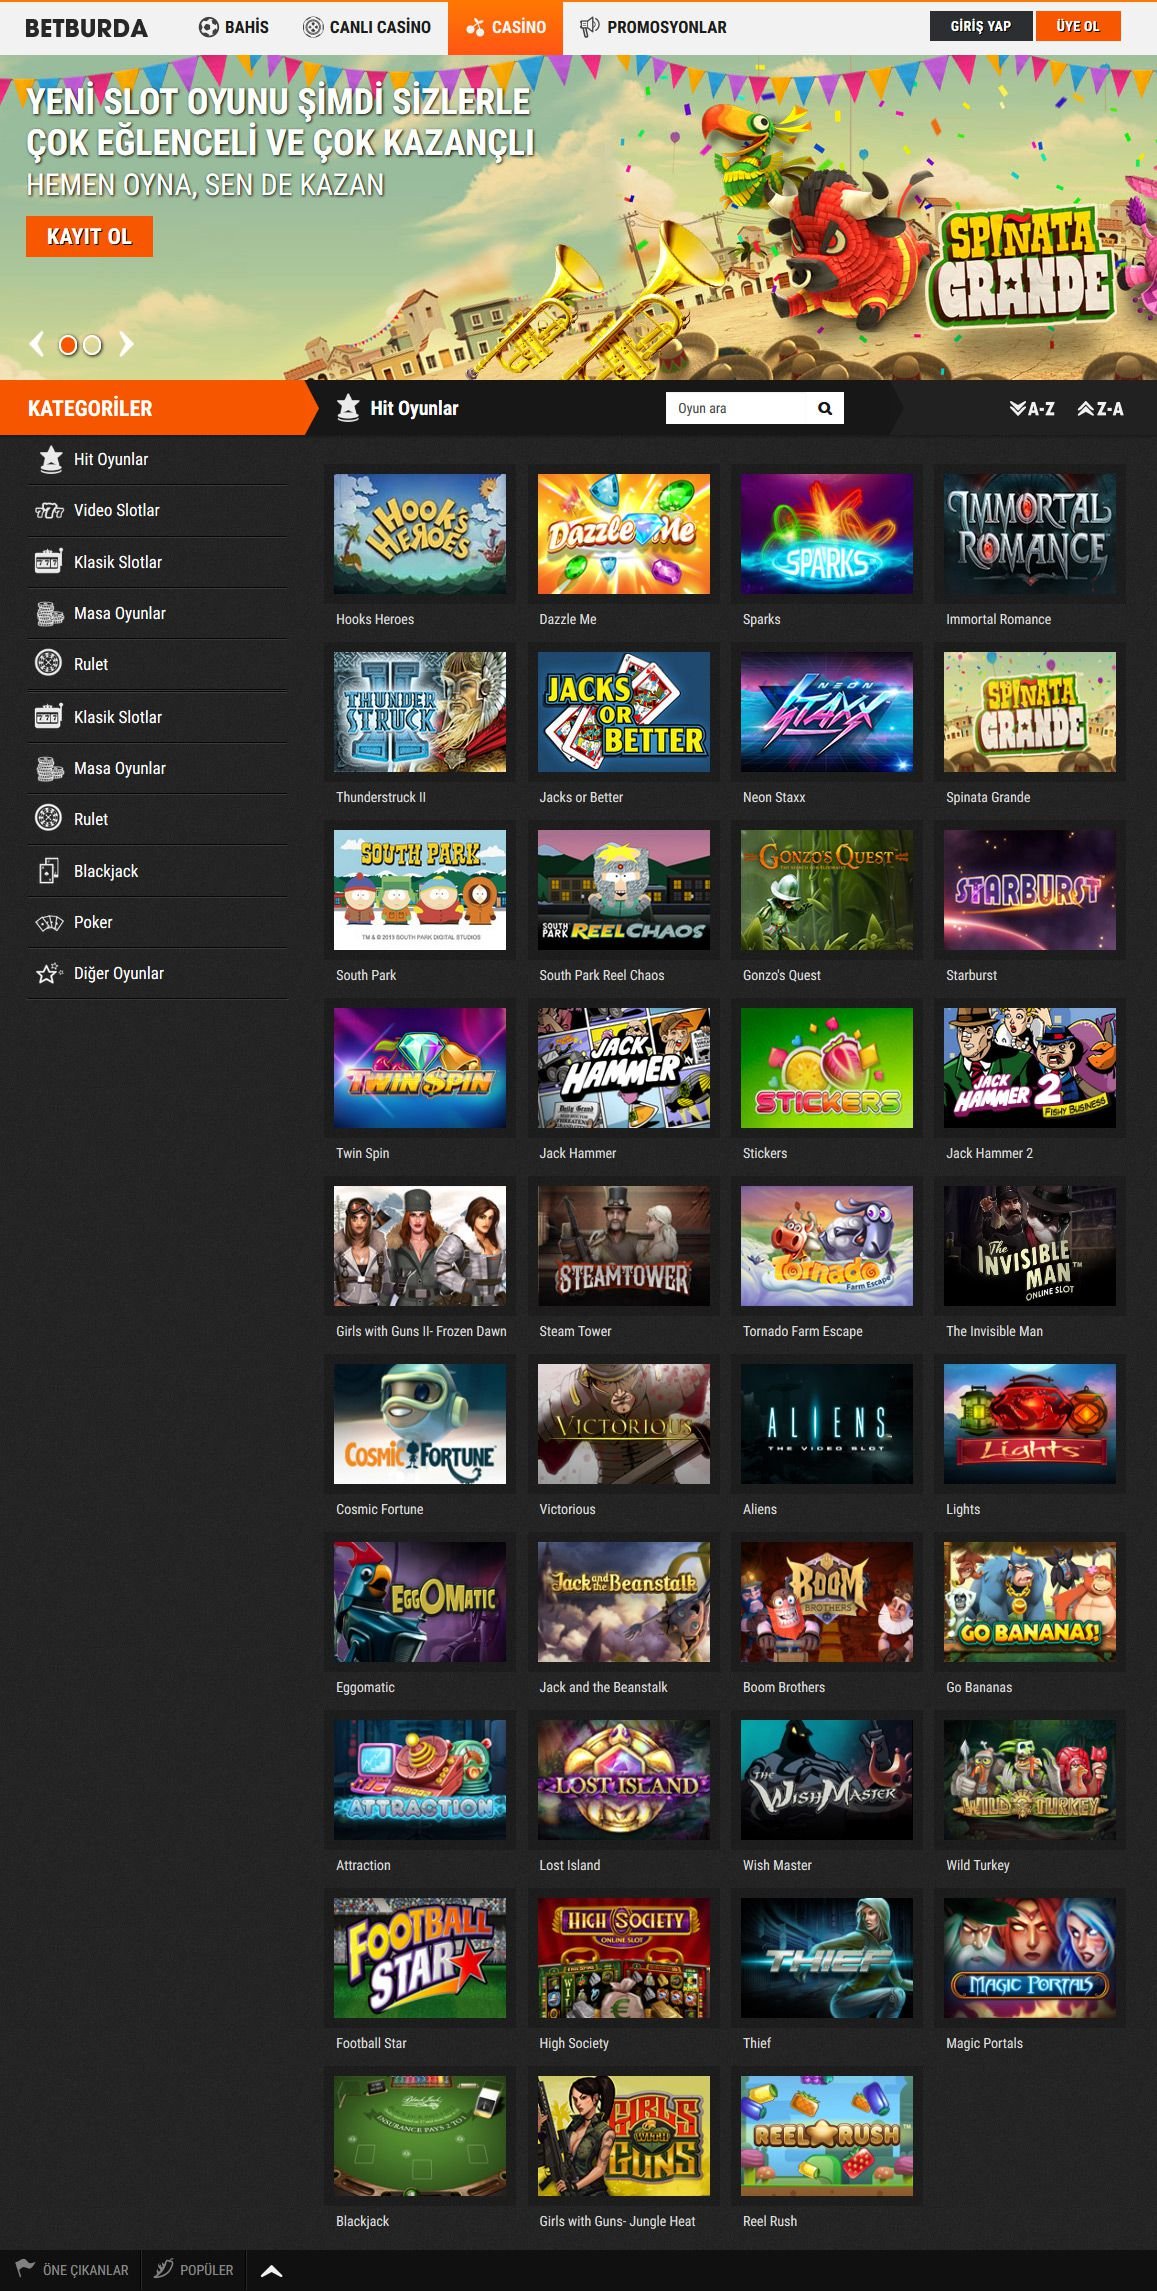
Task: Select the first banner slide dot
Action: 68,345
